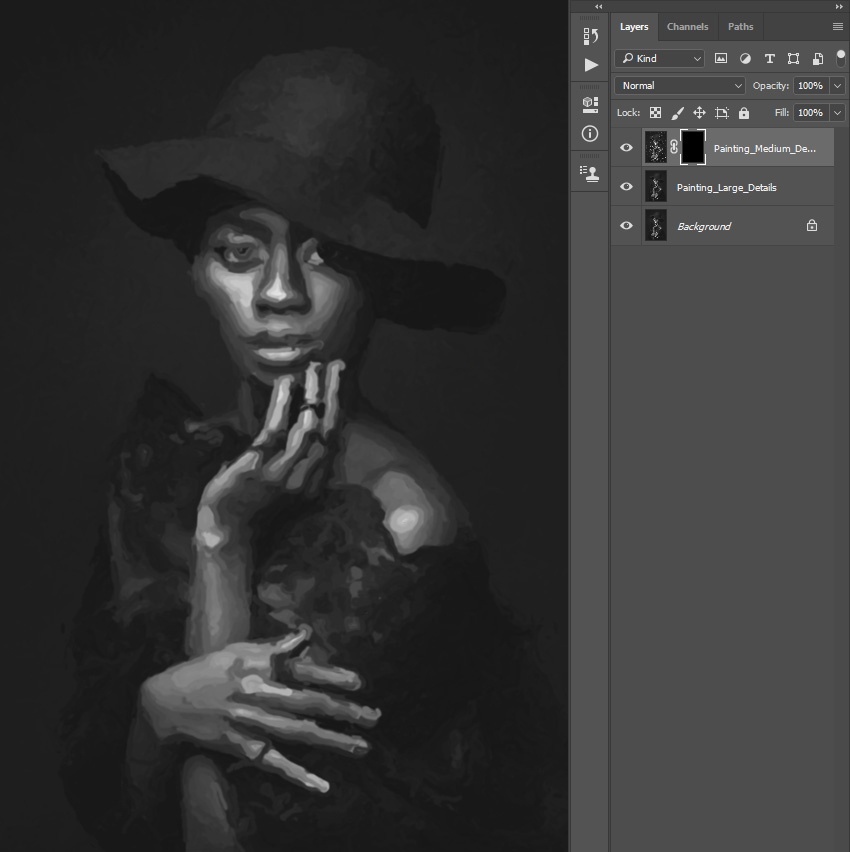Open the Actions panel play icon
This screenshot has height=852, width=850.
(591, 65)
